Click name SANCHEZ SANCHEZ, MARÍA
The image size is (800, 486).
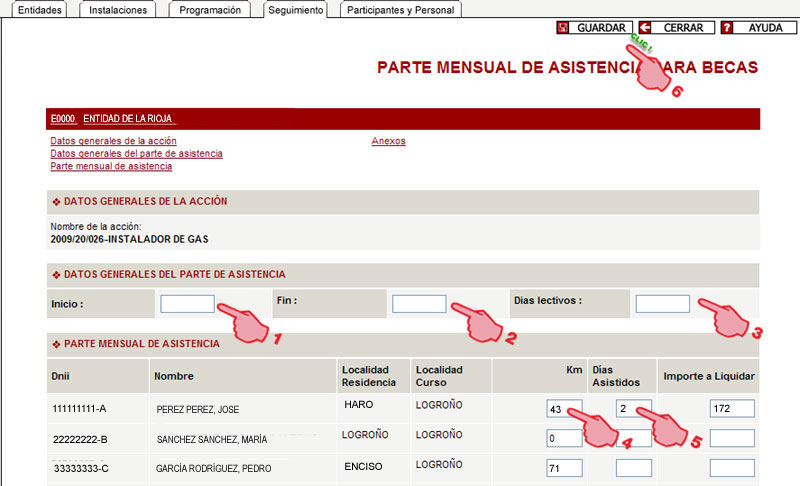click(x=212, y=440)
